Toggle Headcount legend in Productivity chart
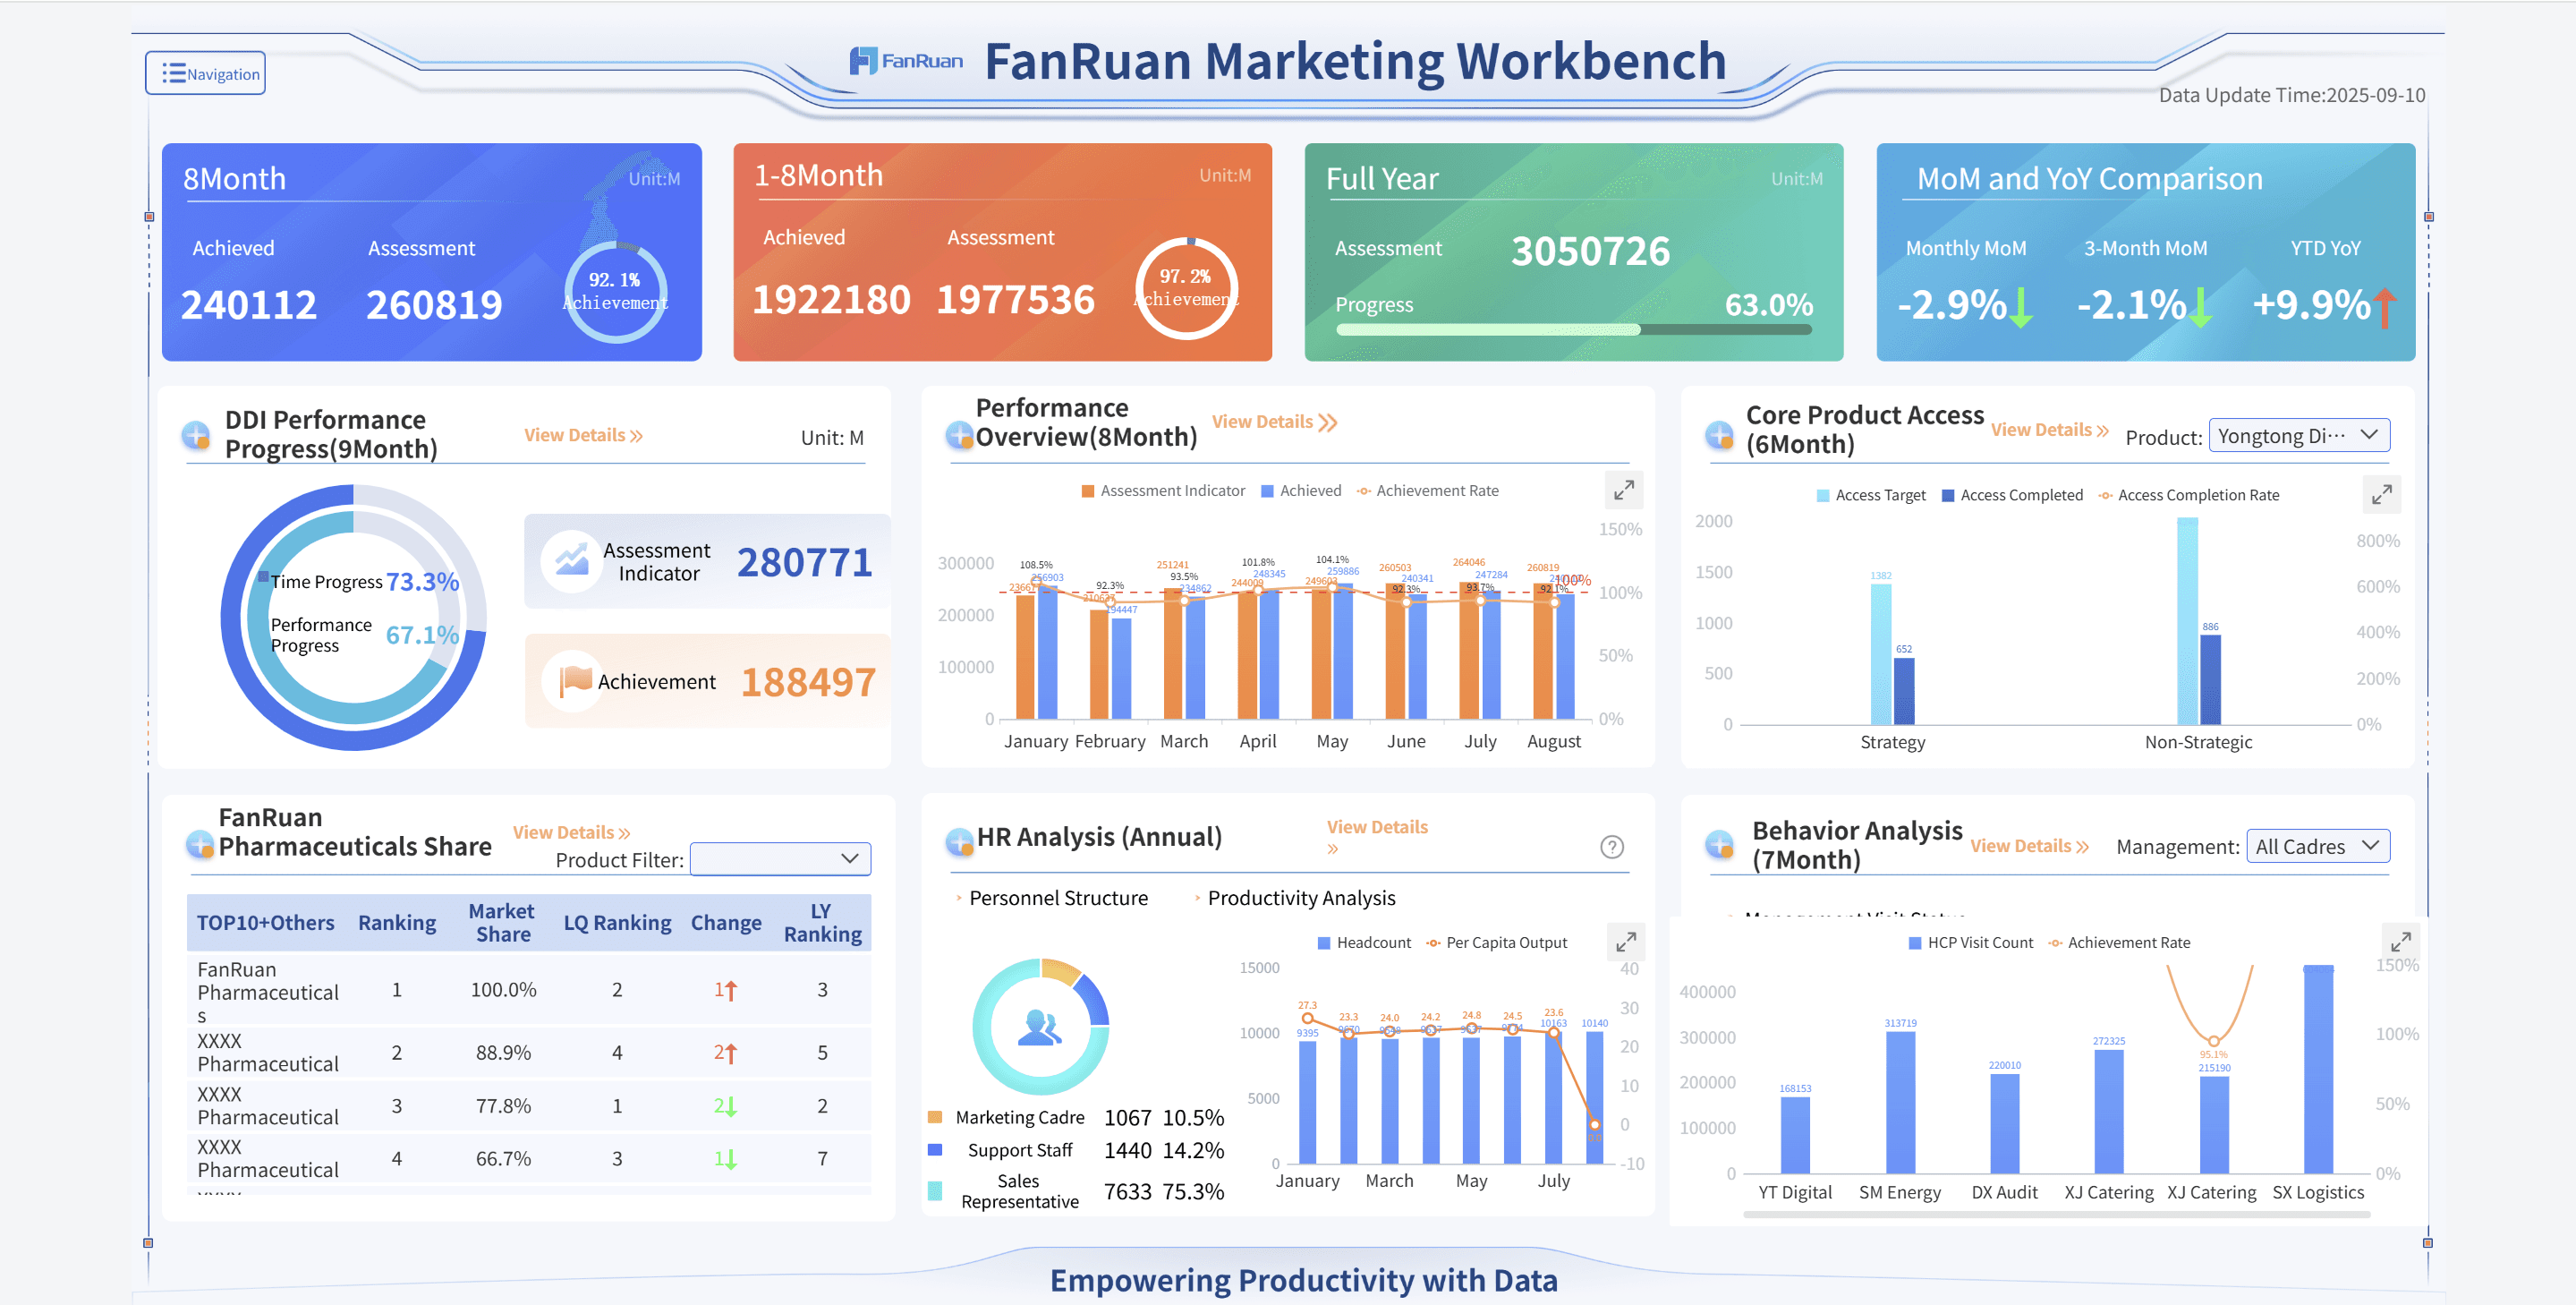 click(x=1364, y=943)
